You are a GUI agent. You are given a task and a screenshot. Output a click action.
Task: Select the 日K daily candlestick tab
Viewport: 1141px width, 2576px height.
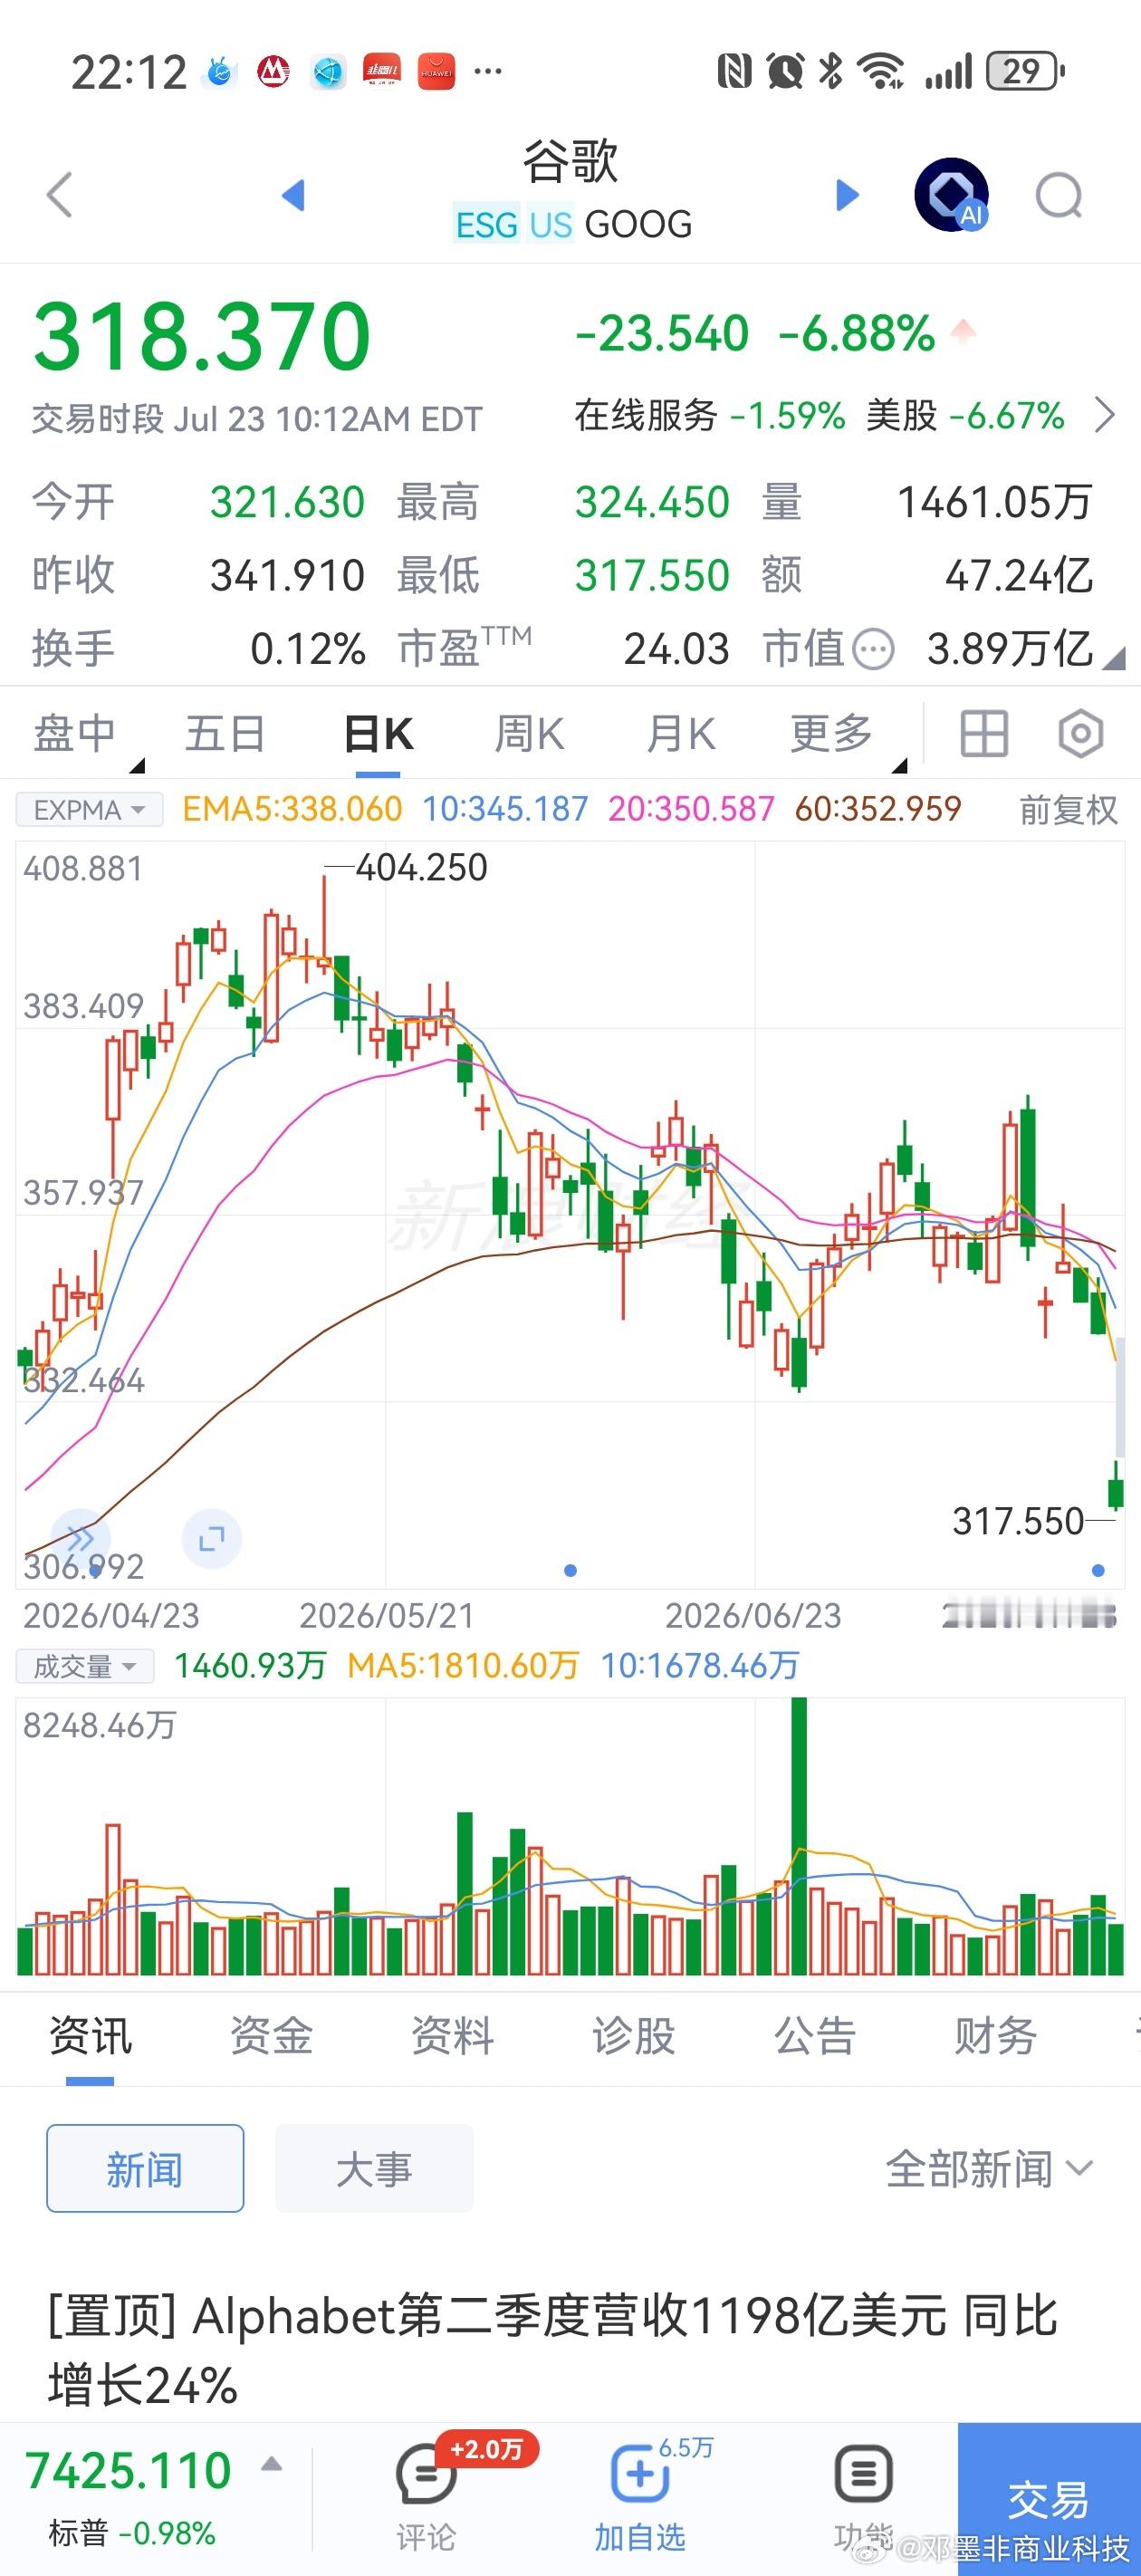pos(378,734)
